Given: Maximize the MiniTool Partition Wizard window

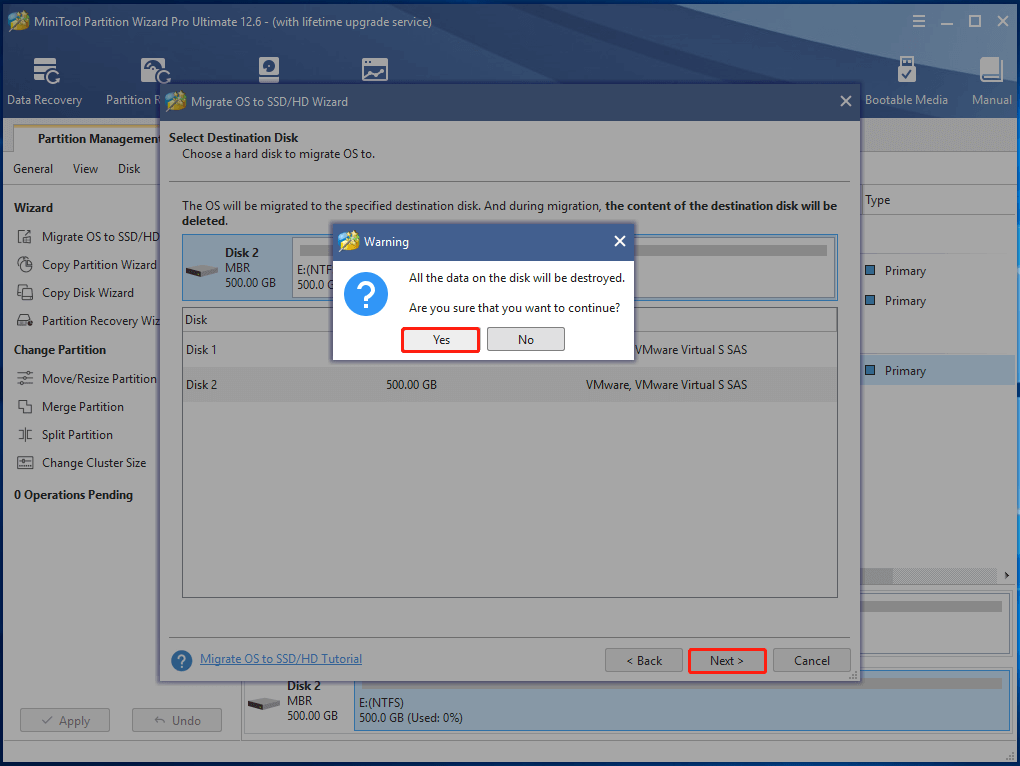Looking at the screenshot, I should pos(974,21).
